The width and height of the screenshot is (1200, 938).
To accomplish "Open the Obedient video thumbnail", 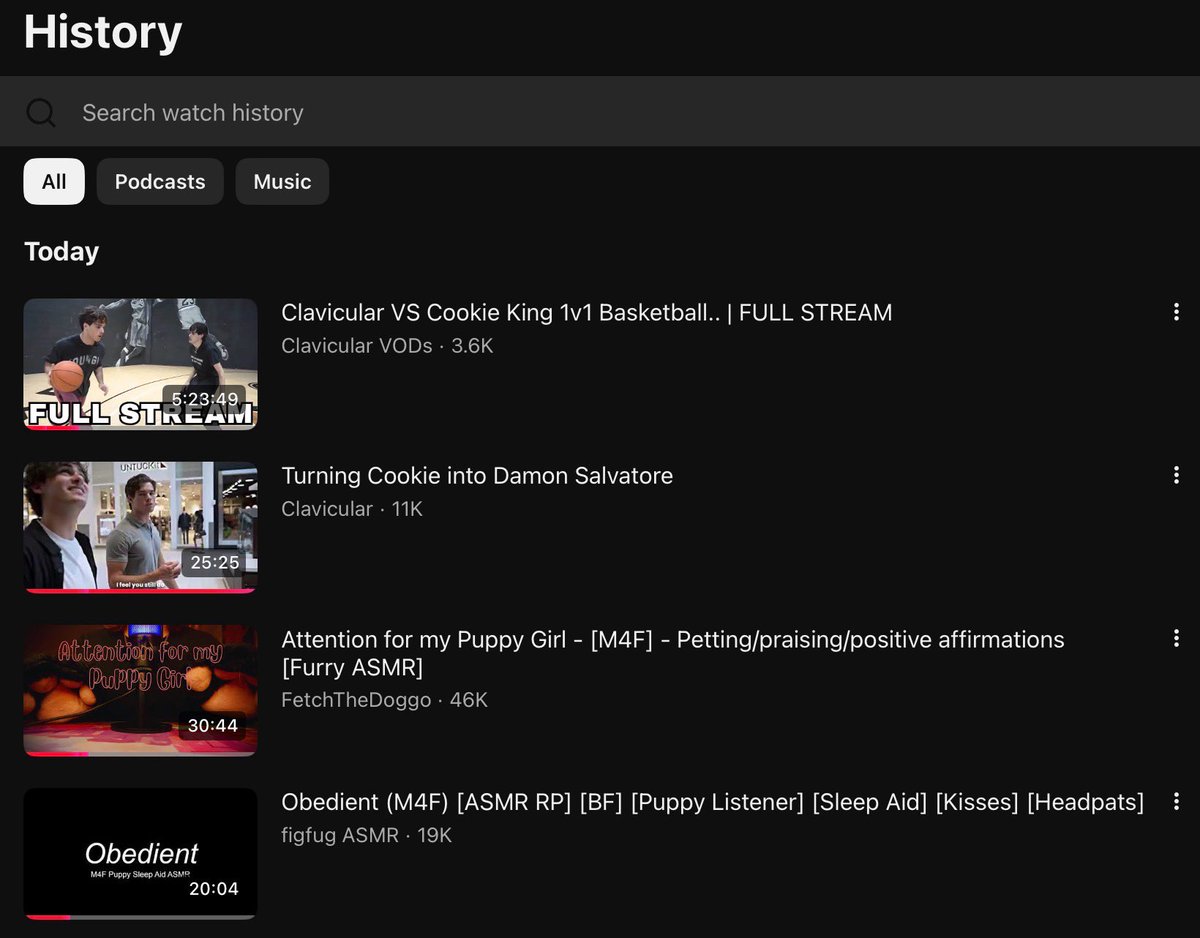I will coord(140,853).
